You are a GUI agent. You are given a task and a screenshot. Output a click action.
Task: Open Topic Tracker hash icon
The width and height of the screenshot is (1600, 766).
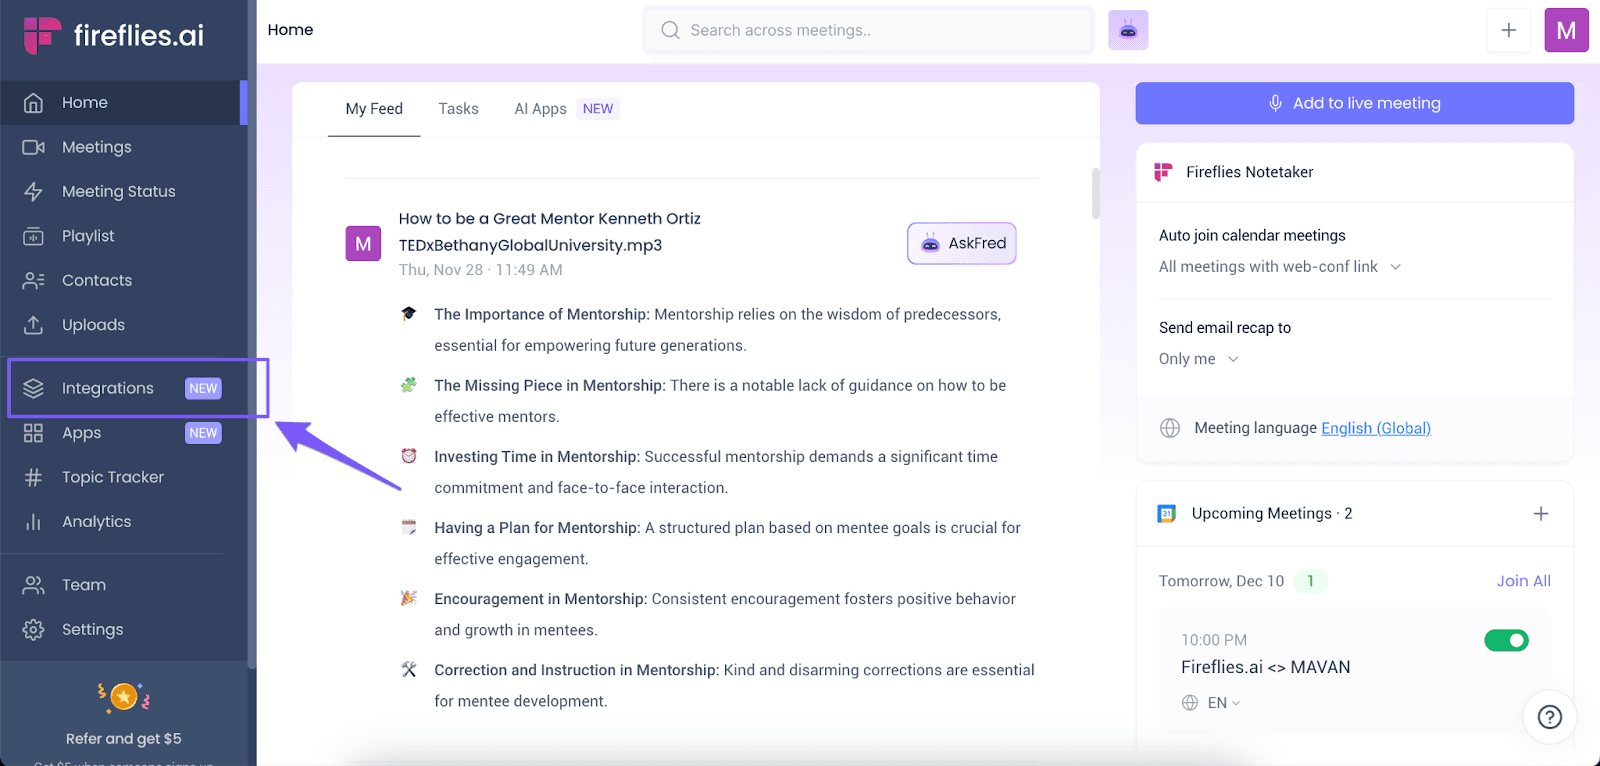[33, 477]
